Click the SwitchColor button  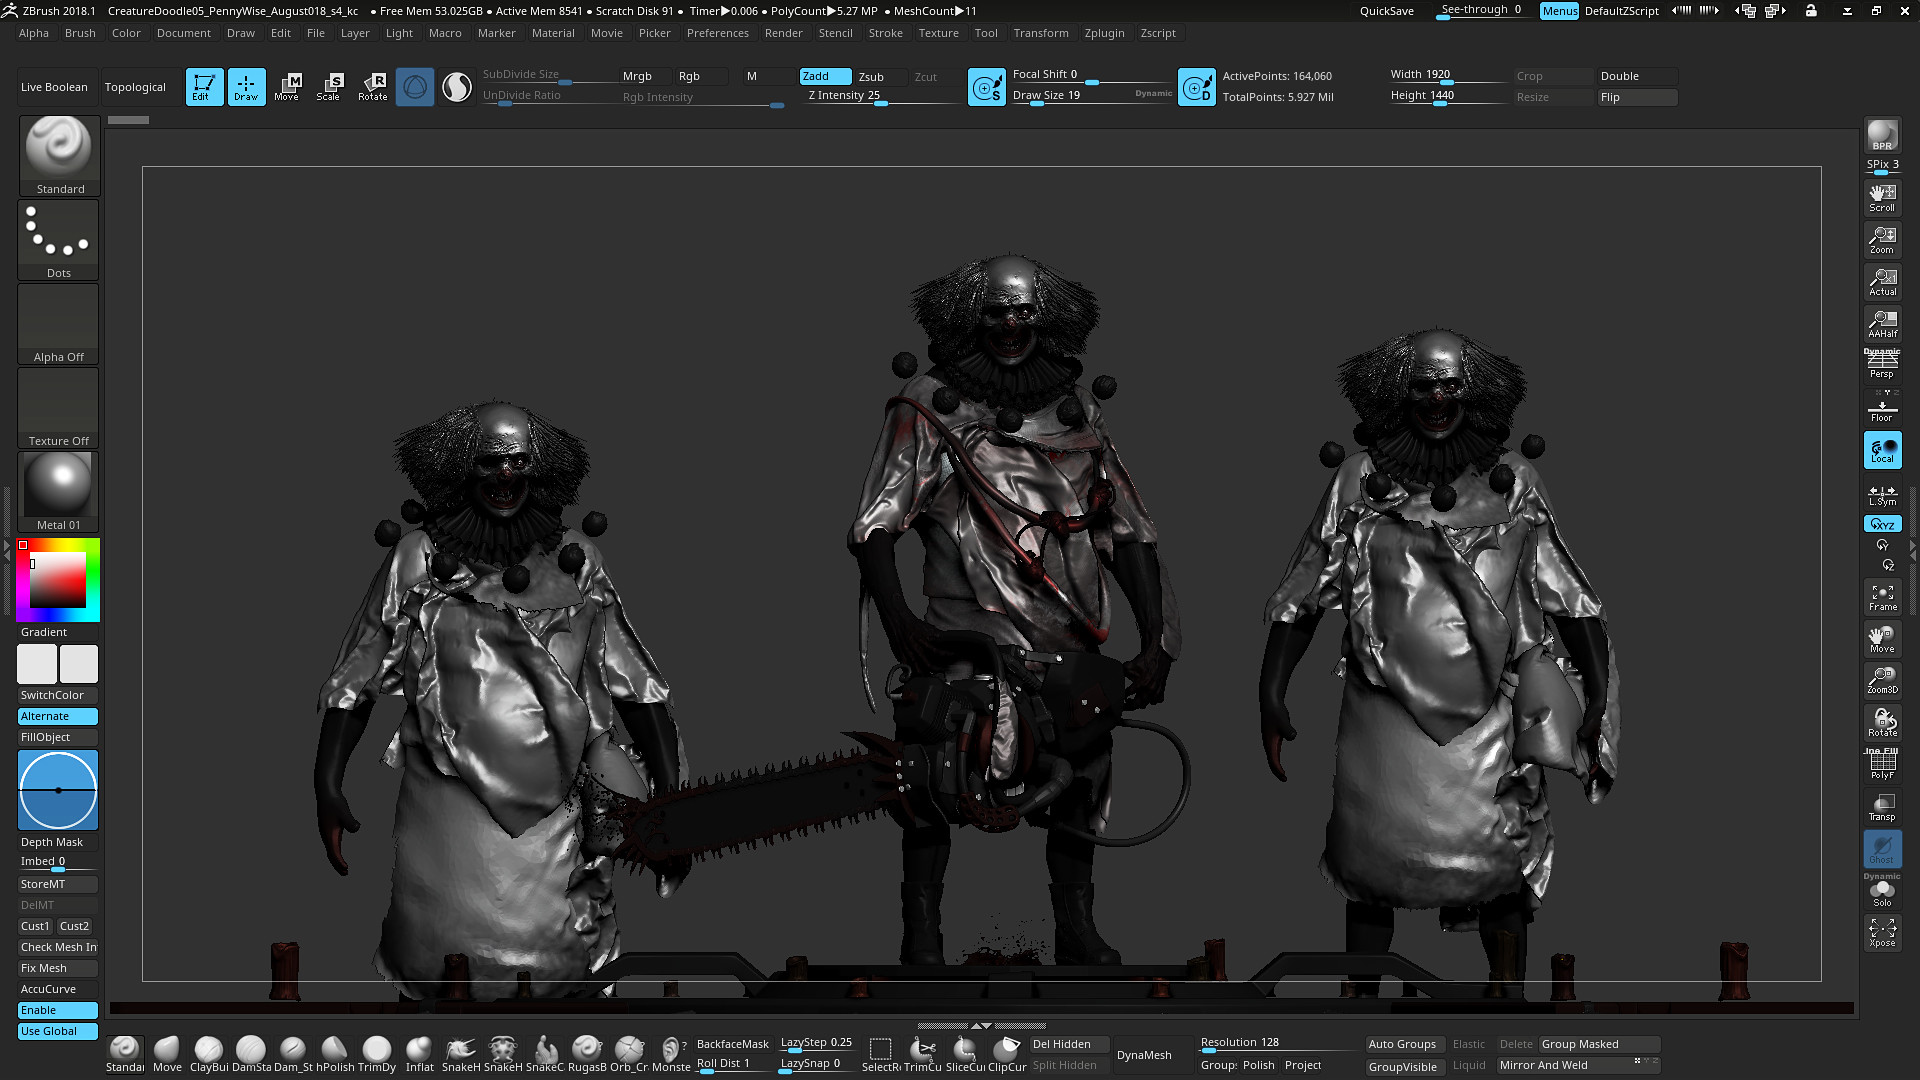coord(58,695)
